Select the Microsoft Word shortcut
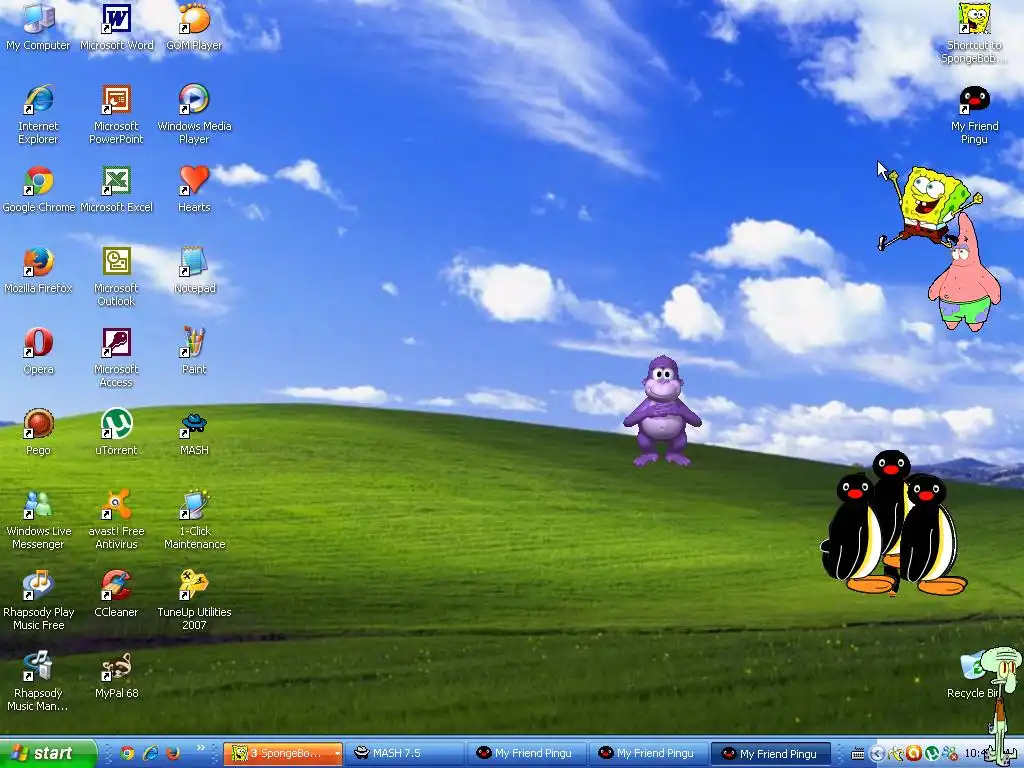The width and height of the screenshot is (1024, 768). pos(116,27)
